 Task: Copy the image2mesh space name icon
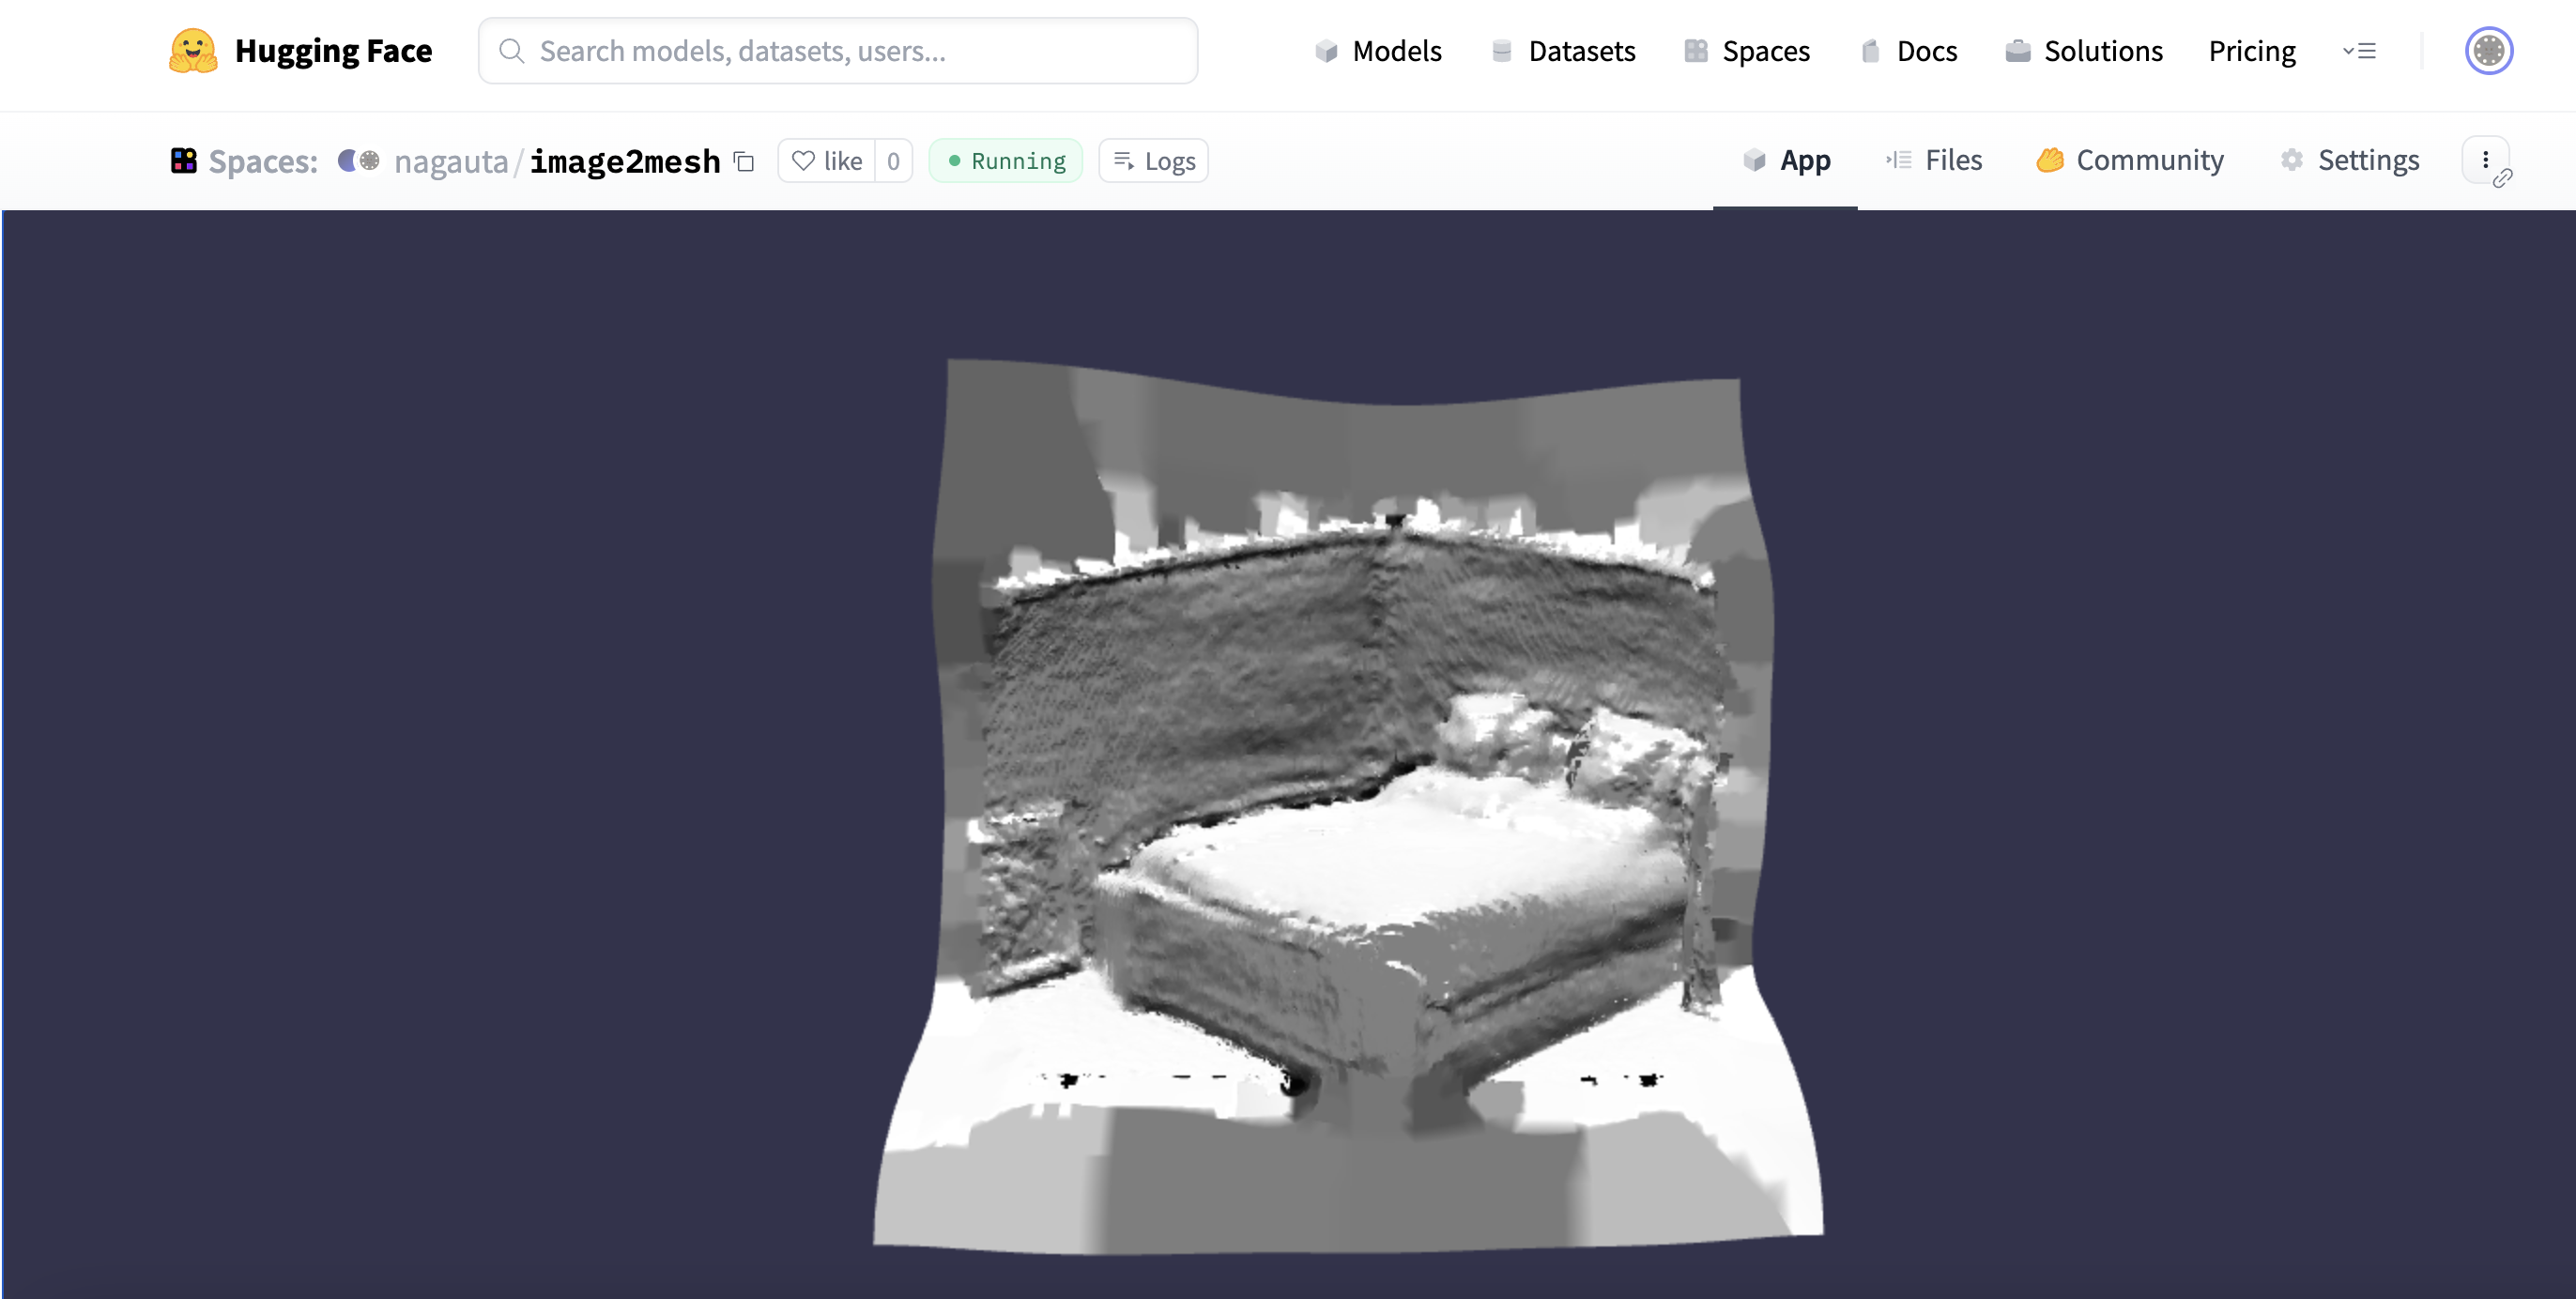click(744, 161)
